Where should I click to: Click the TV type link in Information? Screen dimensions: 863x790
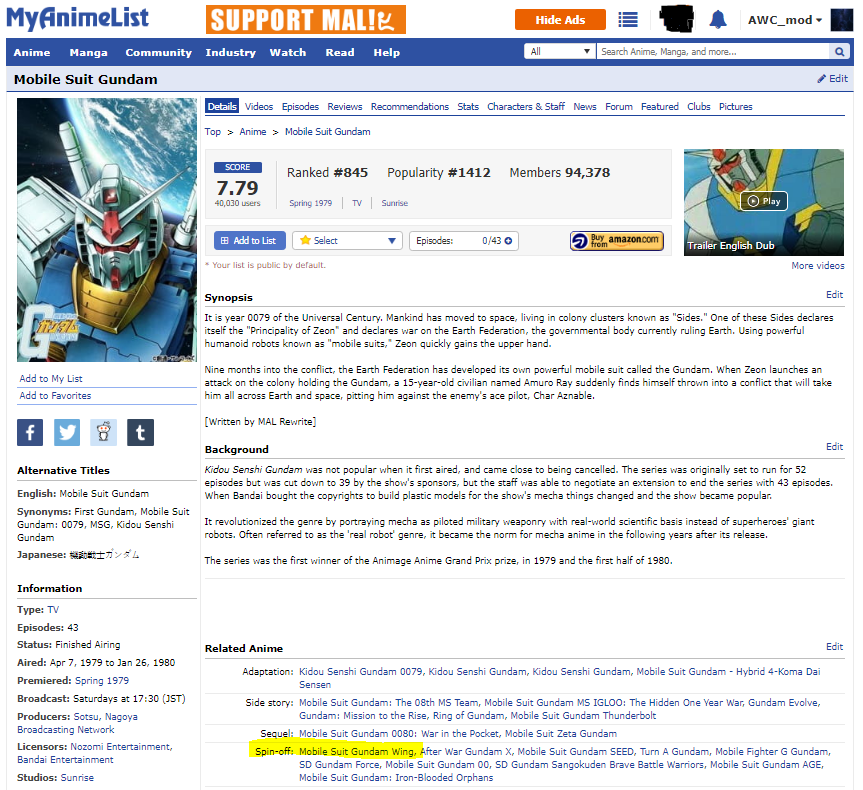coord(53,610)
